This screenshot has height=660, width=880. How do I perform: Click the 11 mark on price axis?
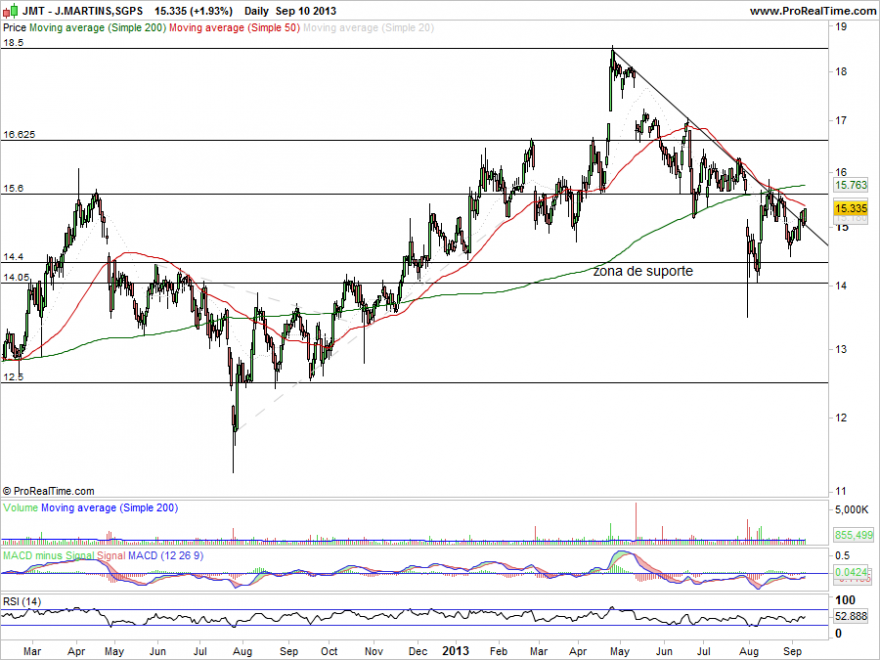[x=841, y=491]
